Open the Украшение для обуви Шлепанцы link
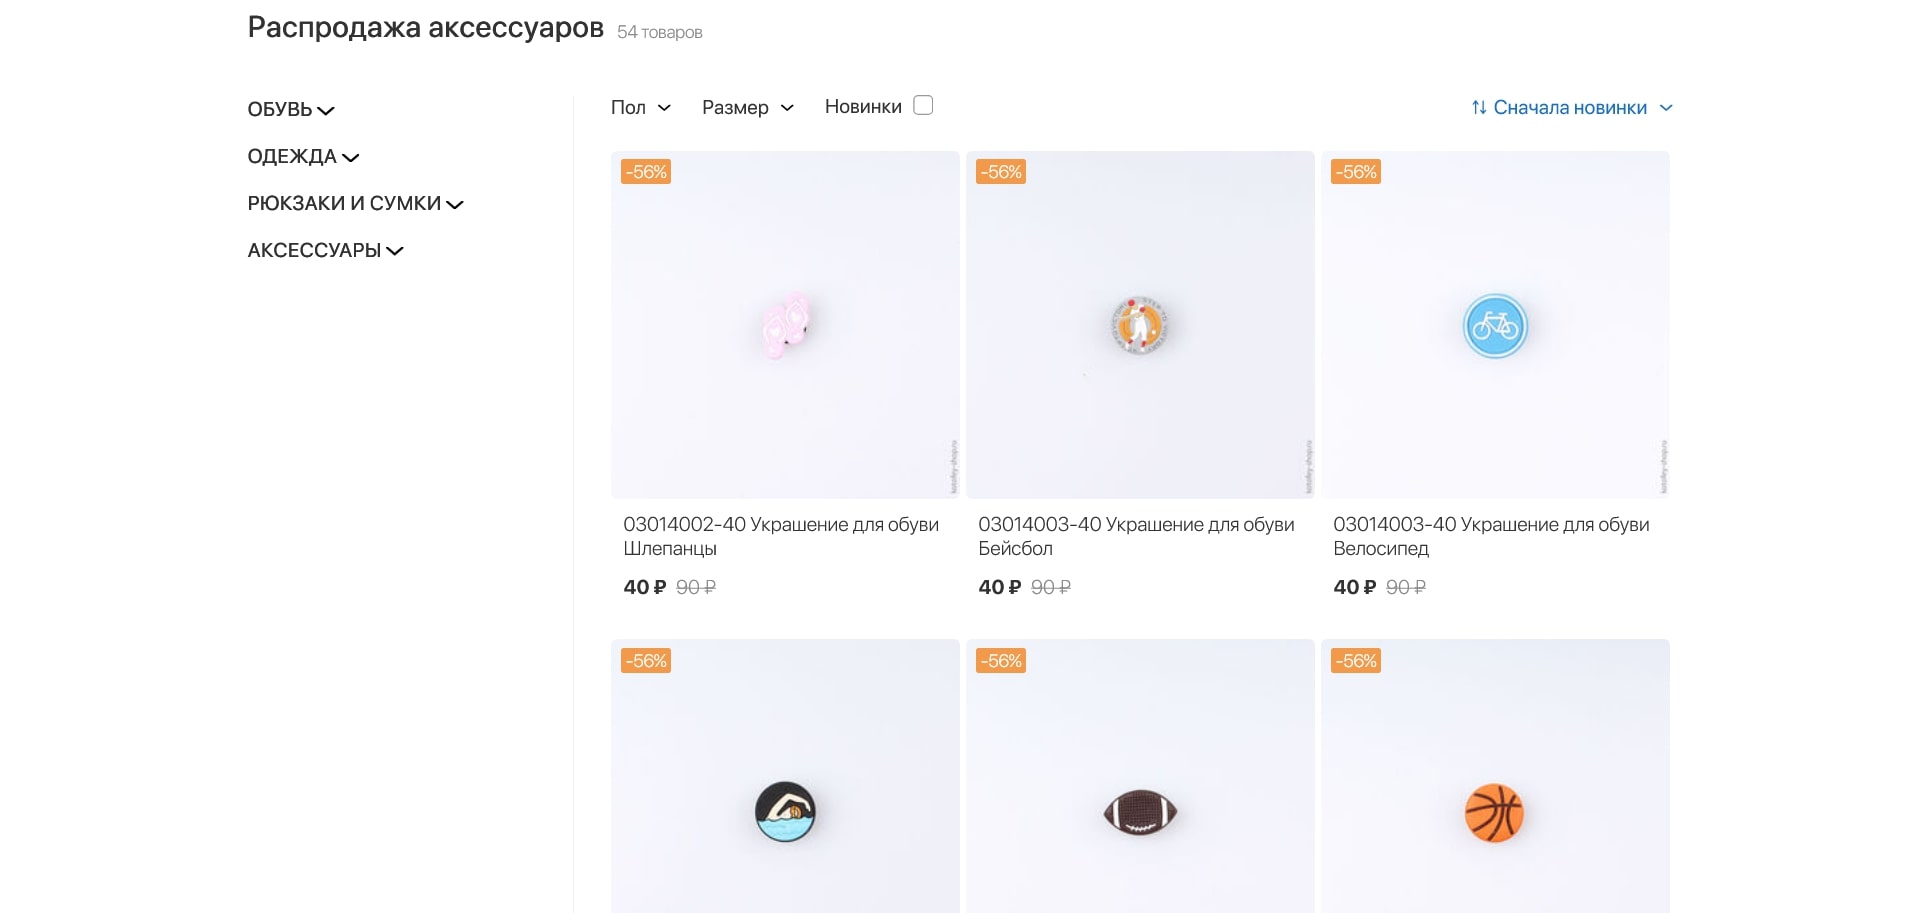 tap(780, 536)
